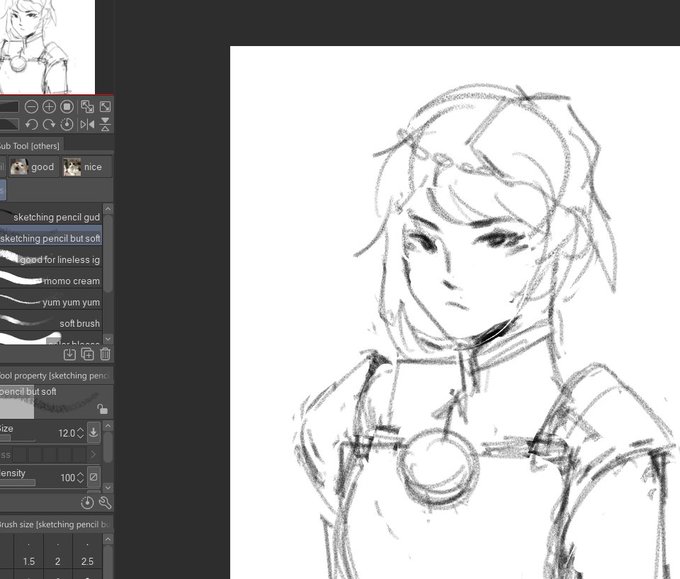The image size is (680, 579).
Task: Click the Density value stepper arrows
Action: pyautogui.click(x=80, y=478)
